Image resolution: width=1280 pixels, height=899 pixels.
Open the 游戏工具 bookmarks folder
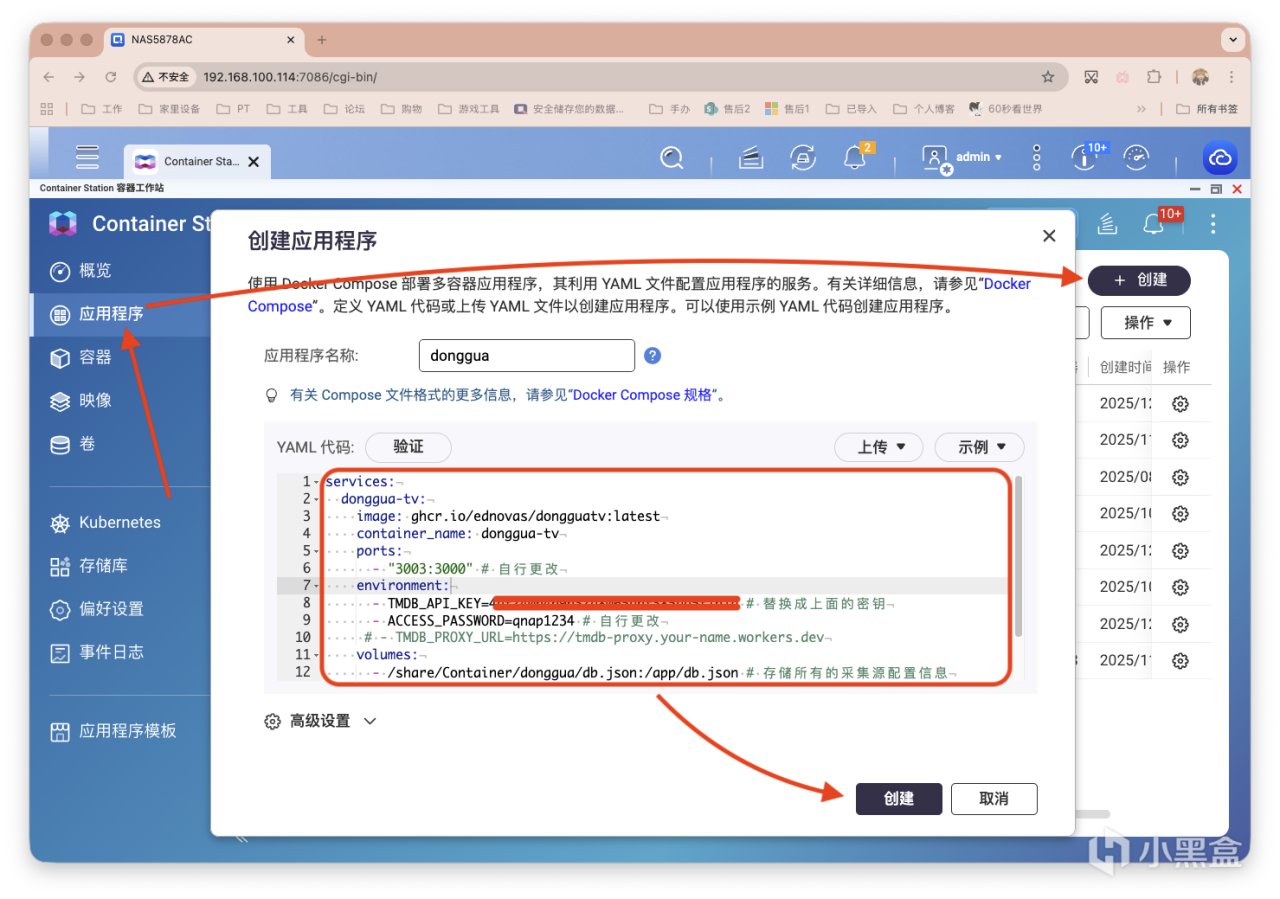[468, 109]
